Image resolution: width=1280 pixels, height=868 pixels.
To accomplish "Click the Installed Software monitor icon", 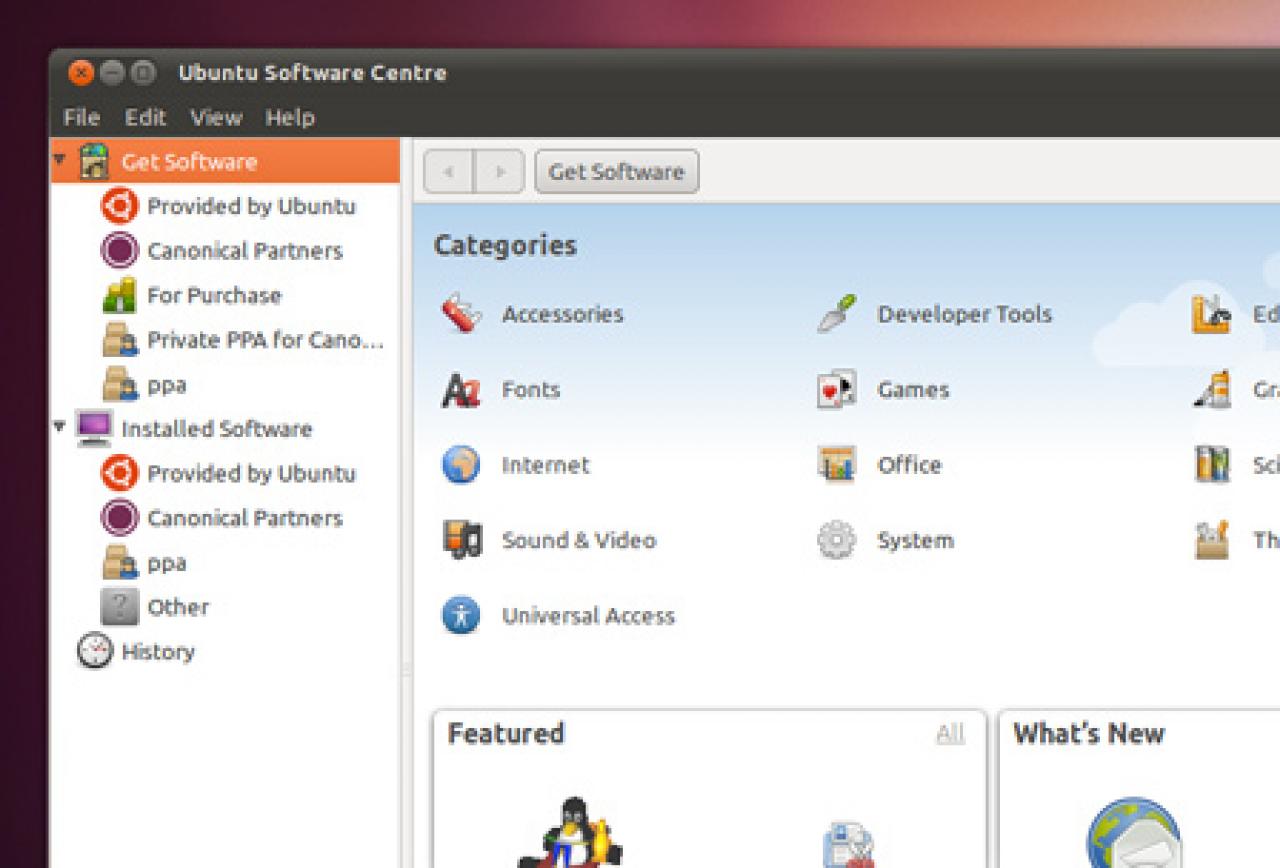I will coord(94,428).
